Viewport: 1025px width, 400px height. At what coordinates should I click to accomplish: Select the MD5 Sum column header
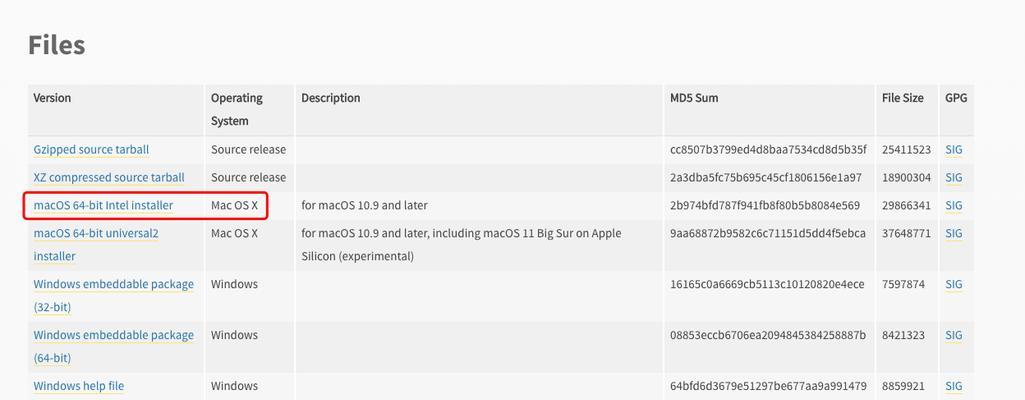coord(694,98)
